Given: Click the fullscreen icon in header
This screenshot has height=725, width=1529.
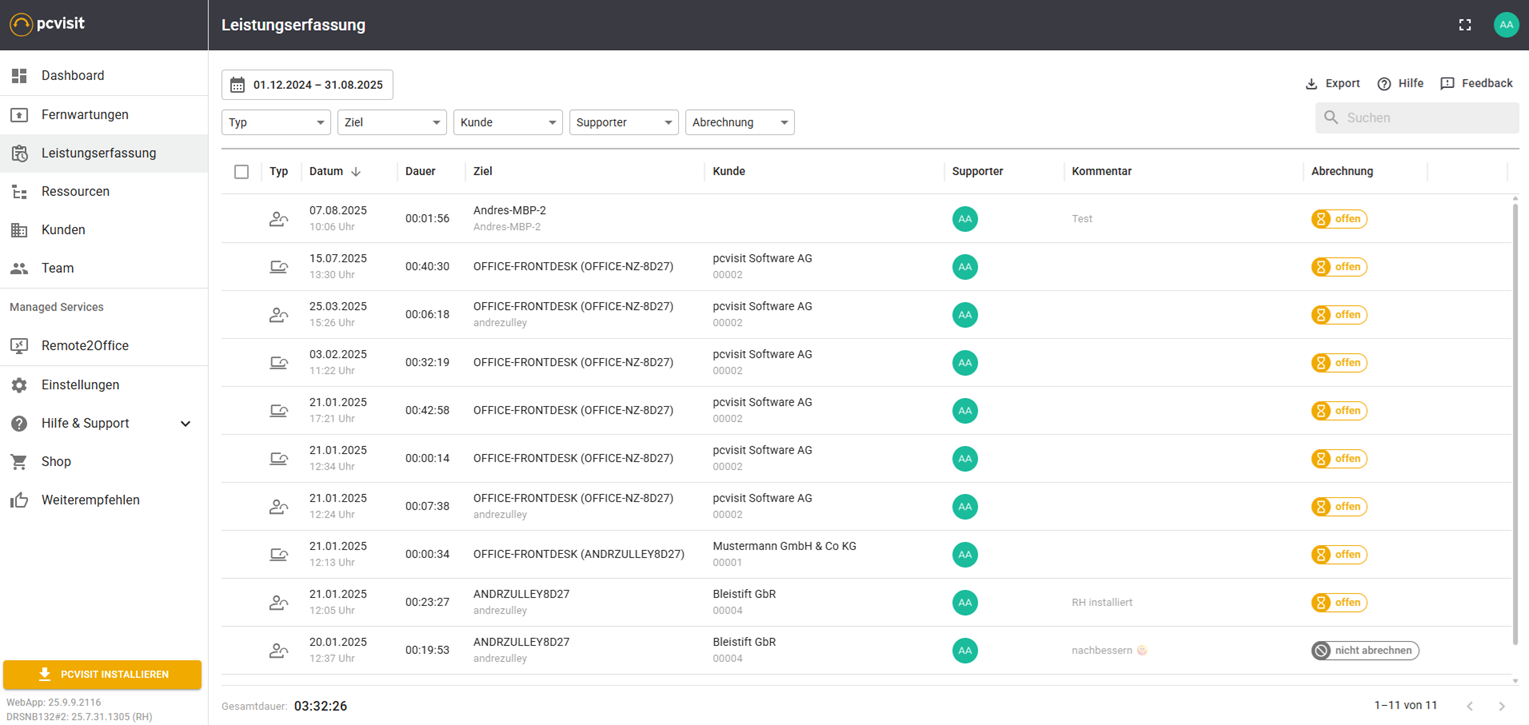Looking at the screenshot, I should pyautogui.click(x=1465, y=25).
